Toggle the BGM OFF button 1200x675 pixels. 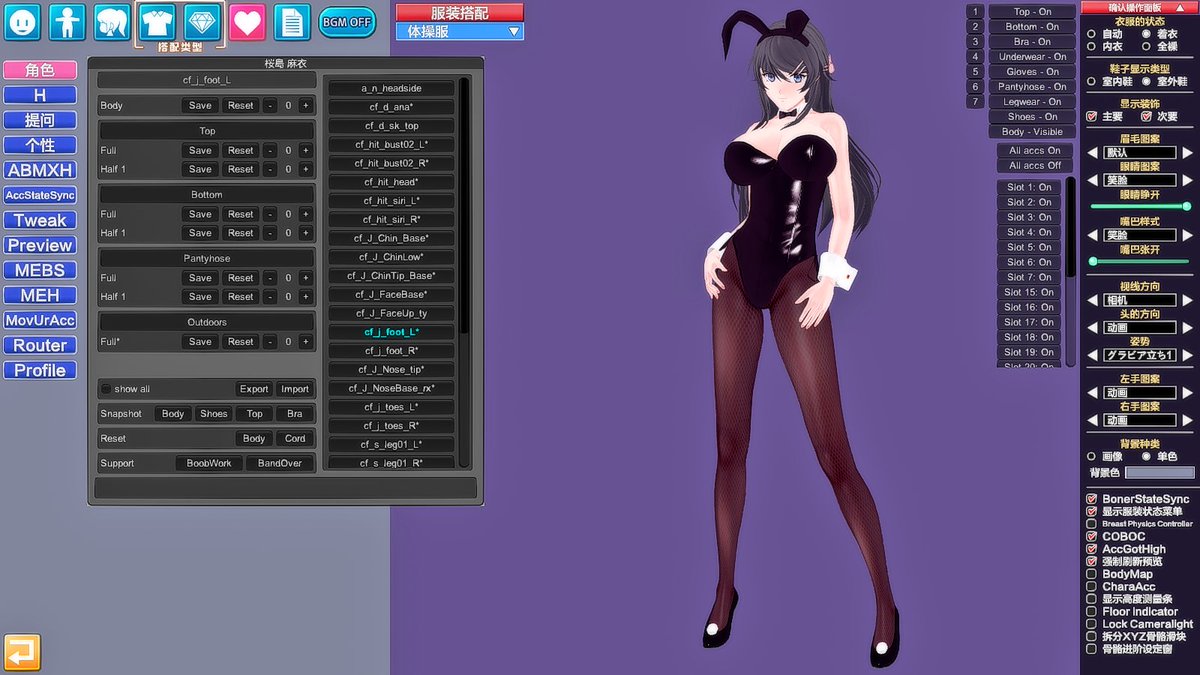click(x=347, y=22)
